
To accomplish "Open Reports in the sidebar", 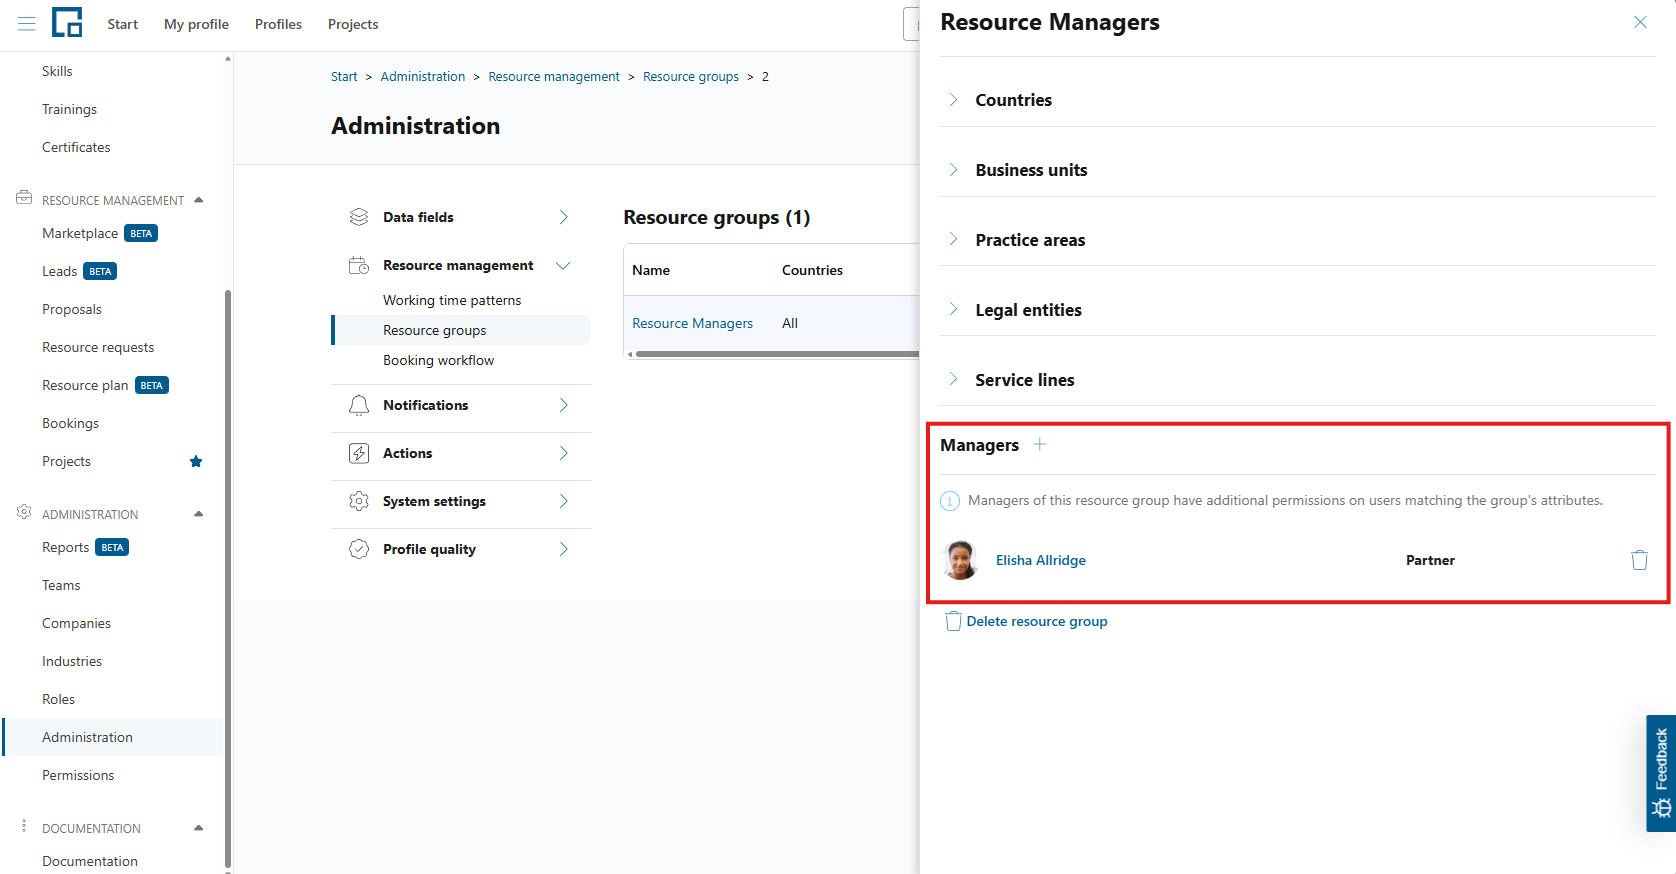I will click(65, 547).
